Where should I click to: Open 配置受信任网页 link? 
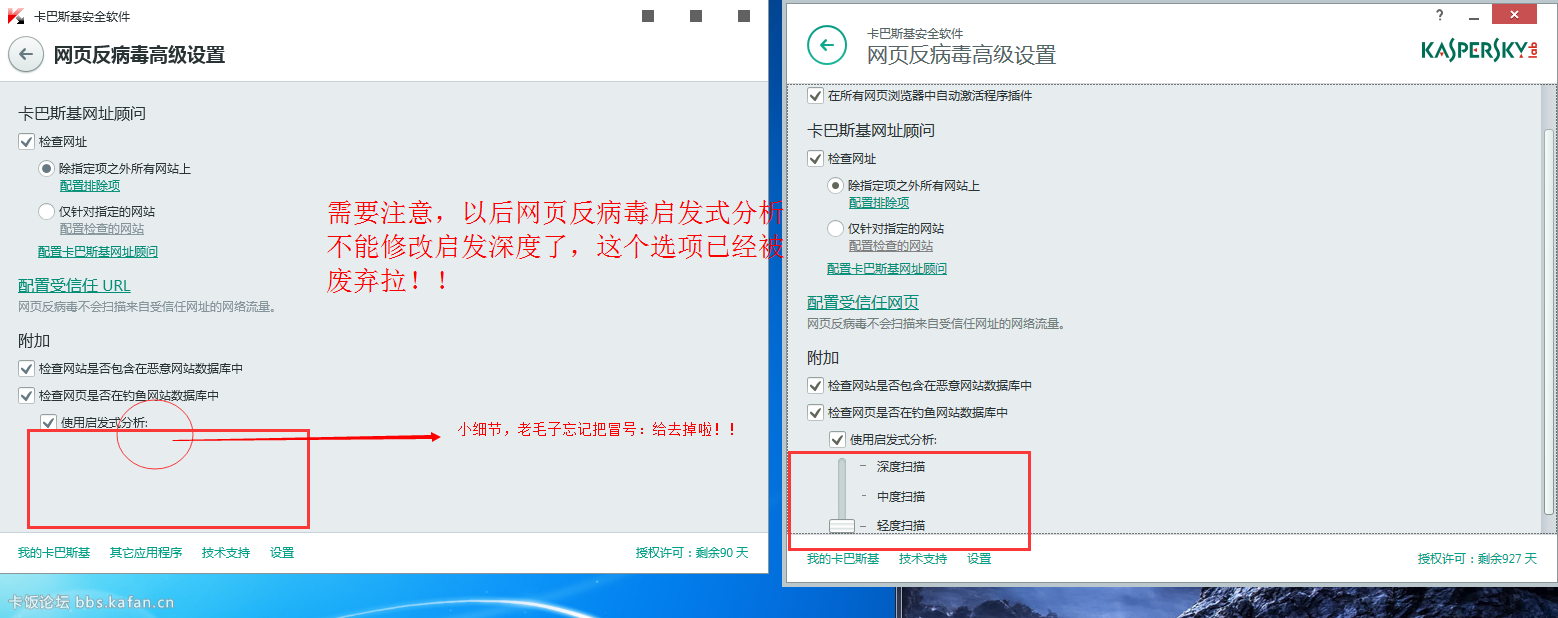(x=863, y=303)
